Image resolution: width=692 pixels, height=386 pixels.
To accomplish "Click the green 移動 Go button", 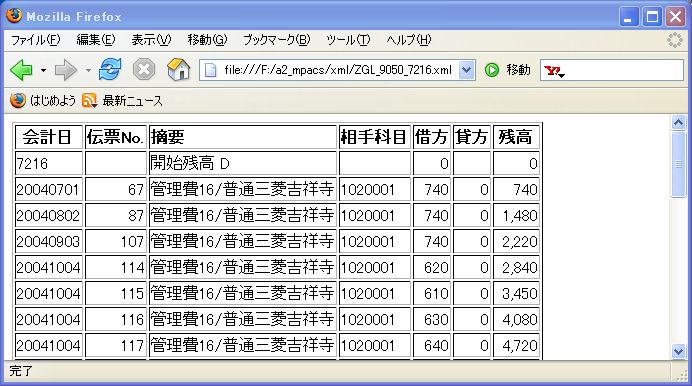I will (x=507, y=70).
